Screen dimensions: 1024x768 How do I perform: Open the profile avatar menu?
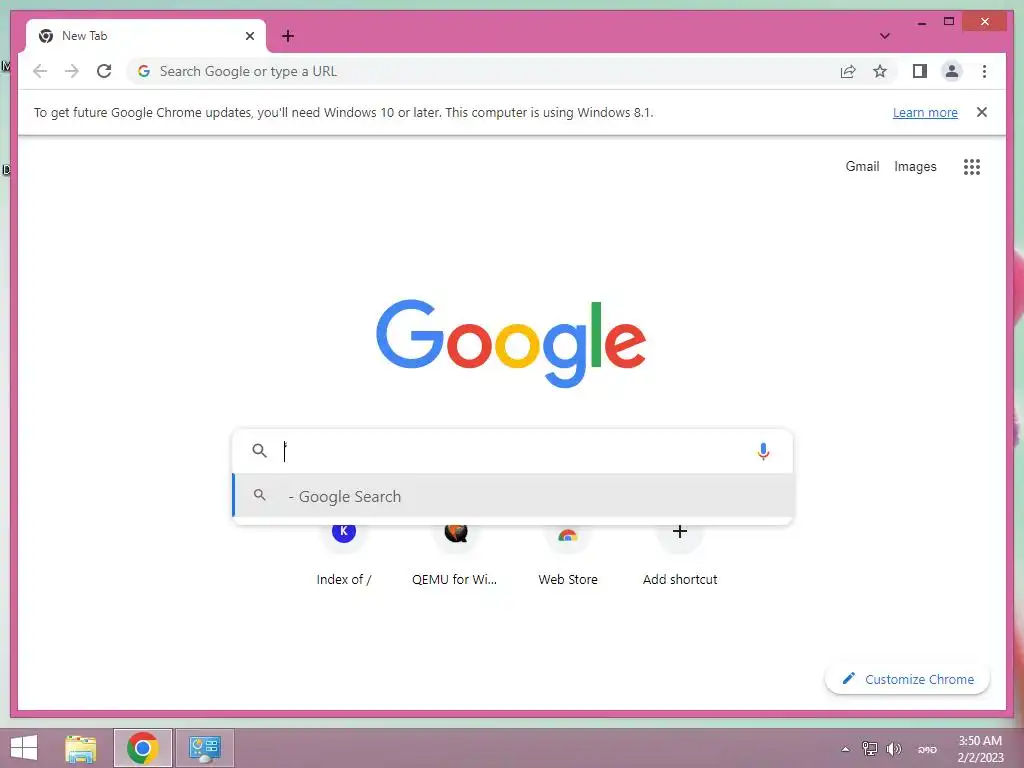(x=952, y=71)
